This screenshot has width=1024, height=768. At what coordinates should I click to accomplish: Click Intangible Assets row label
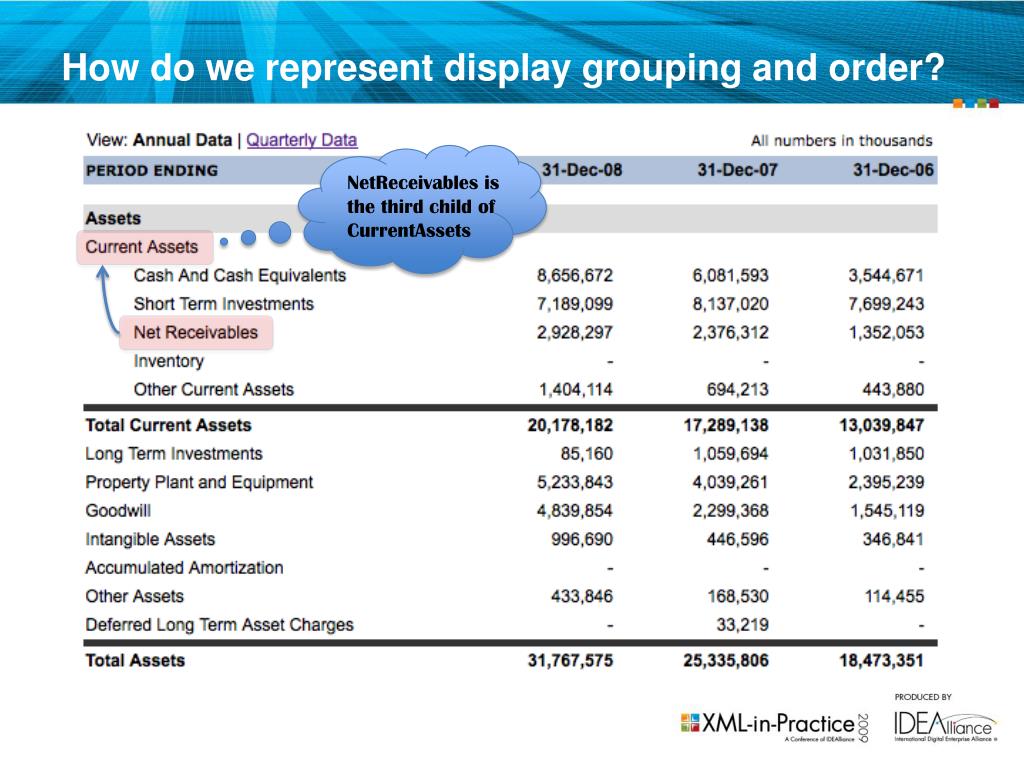click(x=150, y=539)
